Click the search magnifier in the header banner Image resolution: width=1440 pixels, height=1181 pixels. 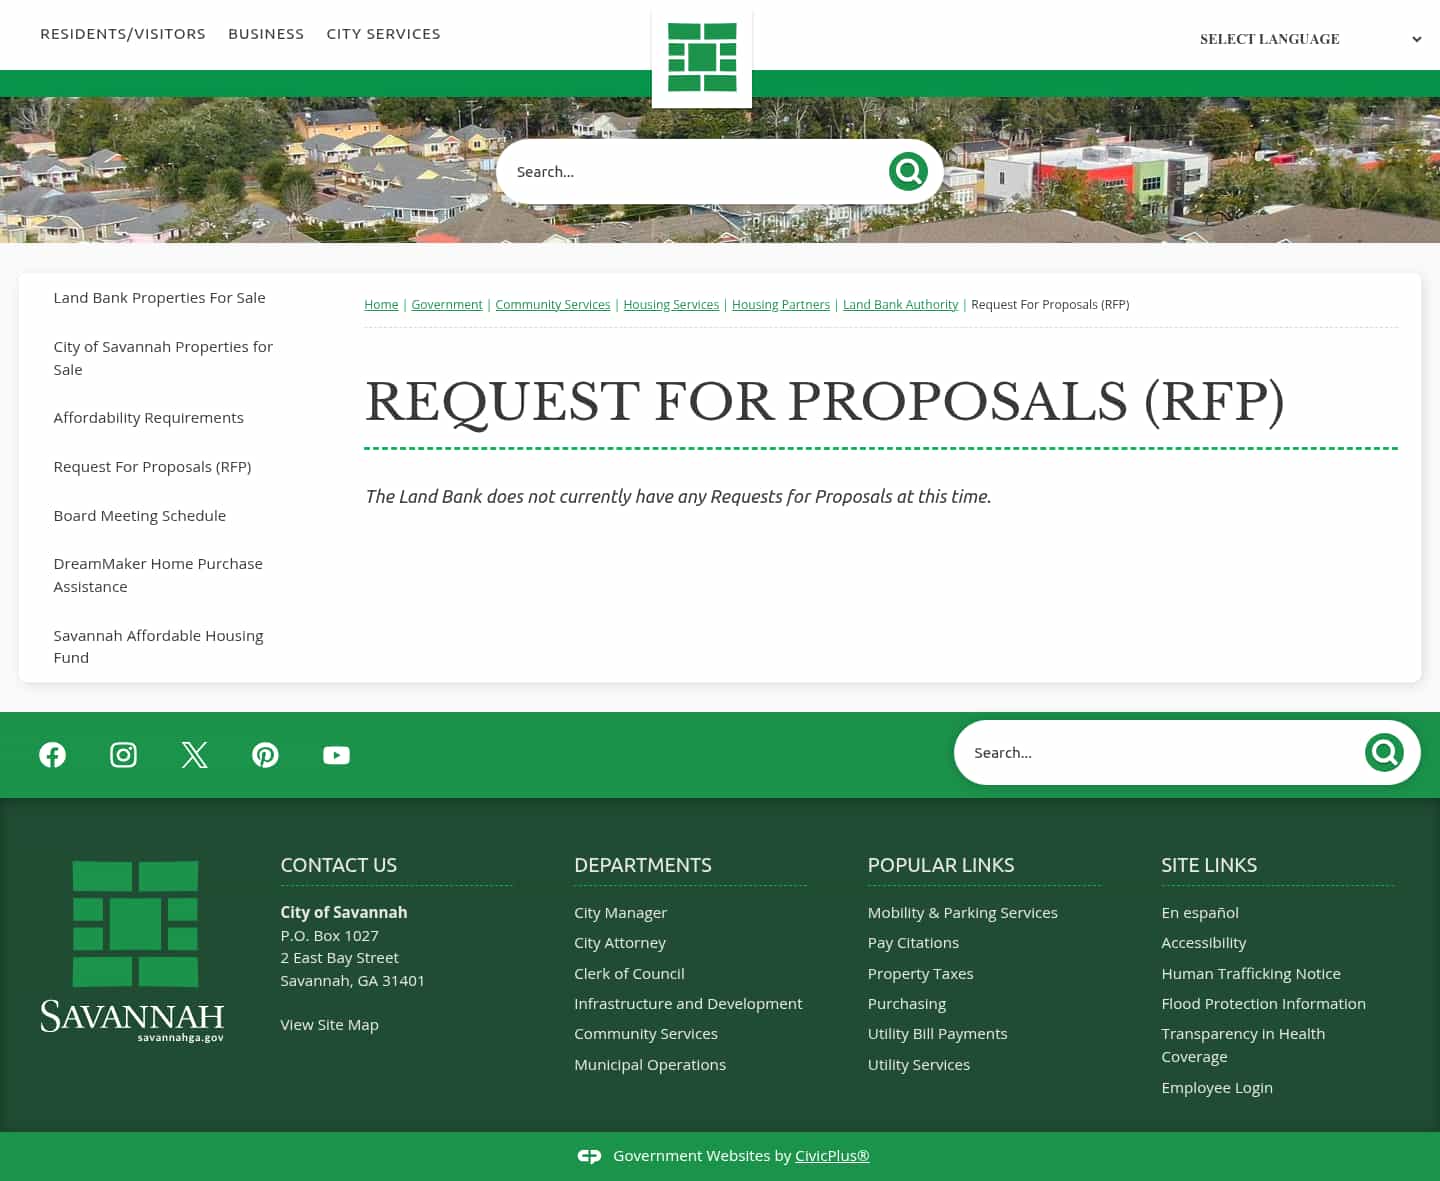click(x=907, y=171)
